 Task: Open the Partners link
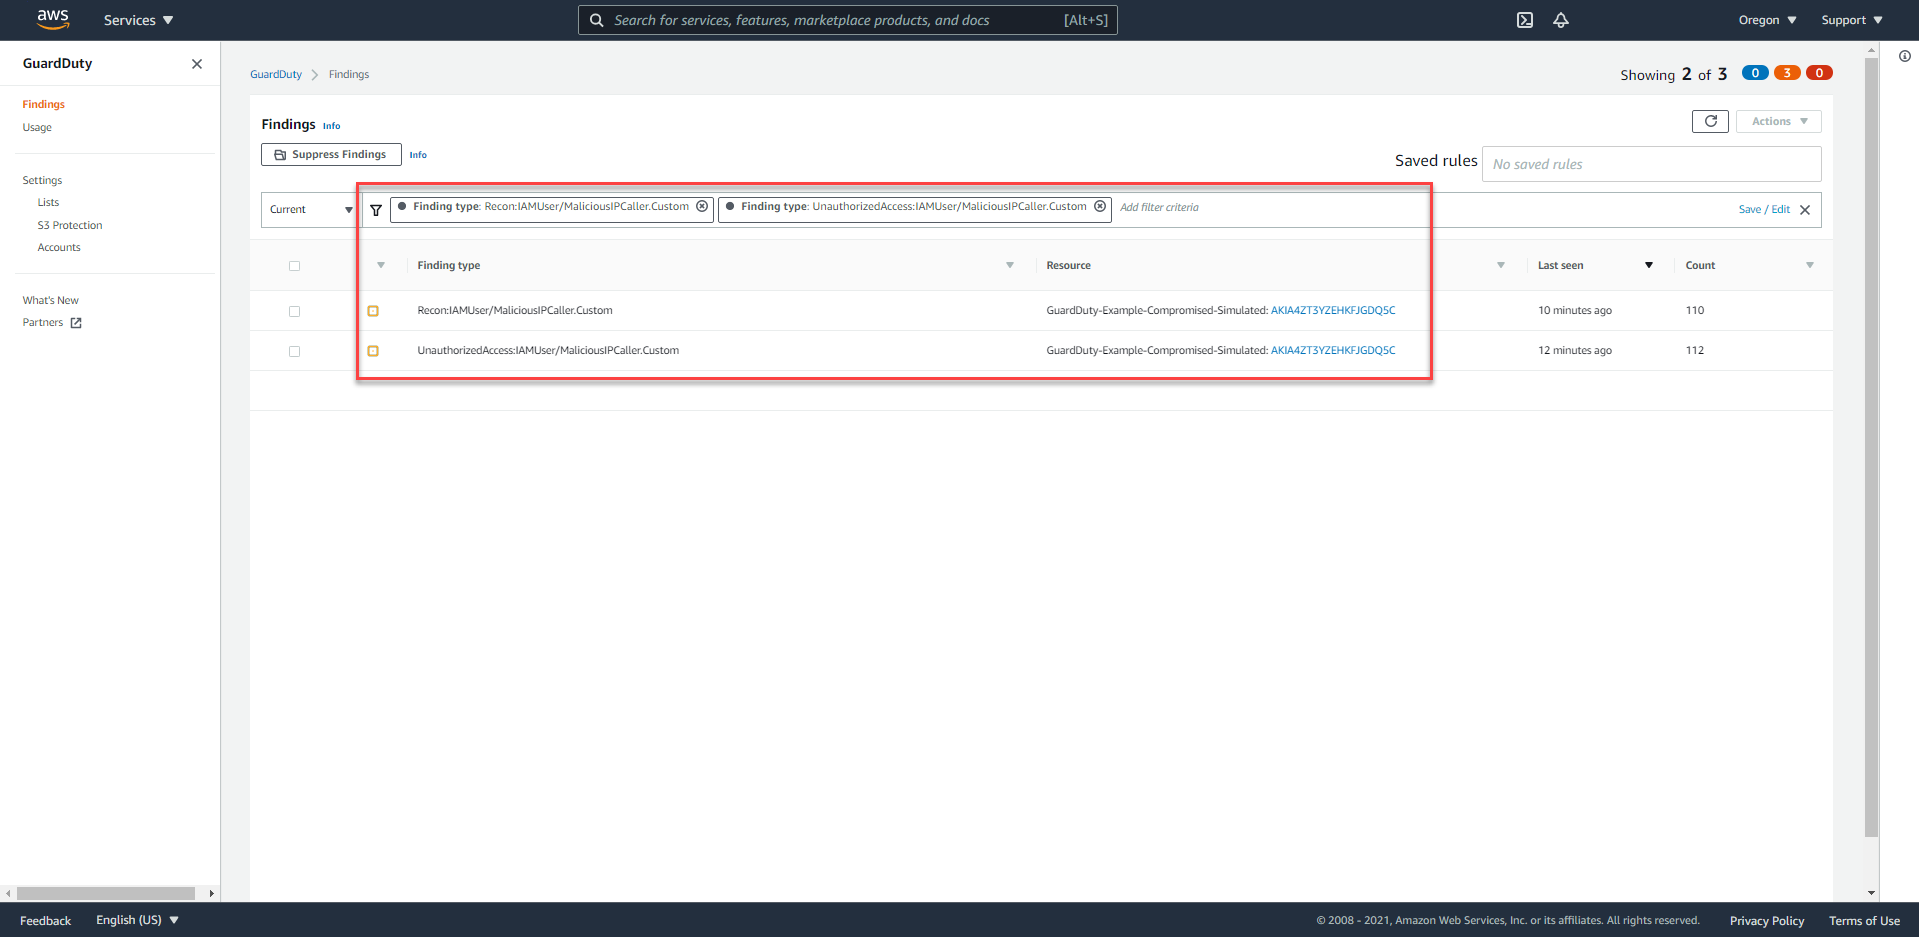43,322
